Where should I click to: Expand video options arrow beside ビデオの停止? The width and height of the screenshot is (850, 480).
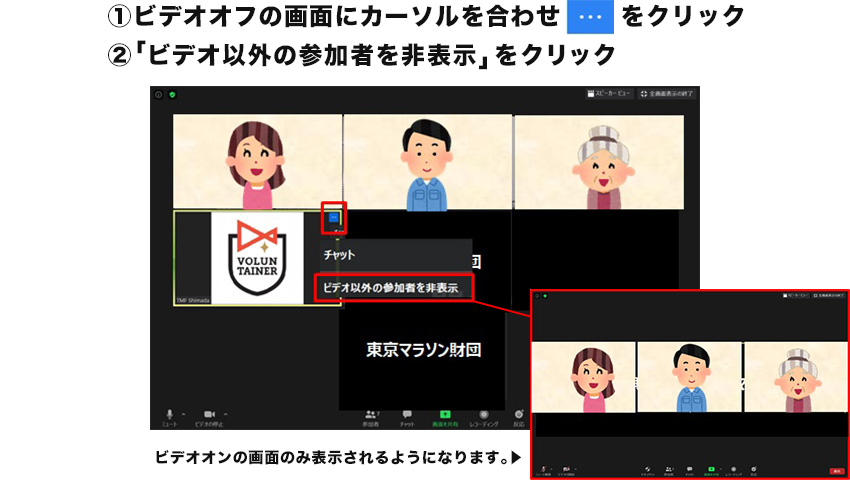pyautogui.click(x=225, y=413)
